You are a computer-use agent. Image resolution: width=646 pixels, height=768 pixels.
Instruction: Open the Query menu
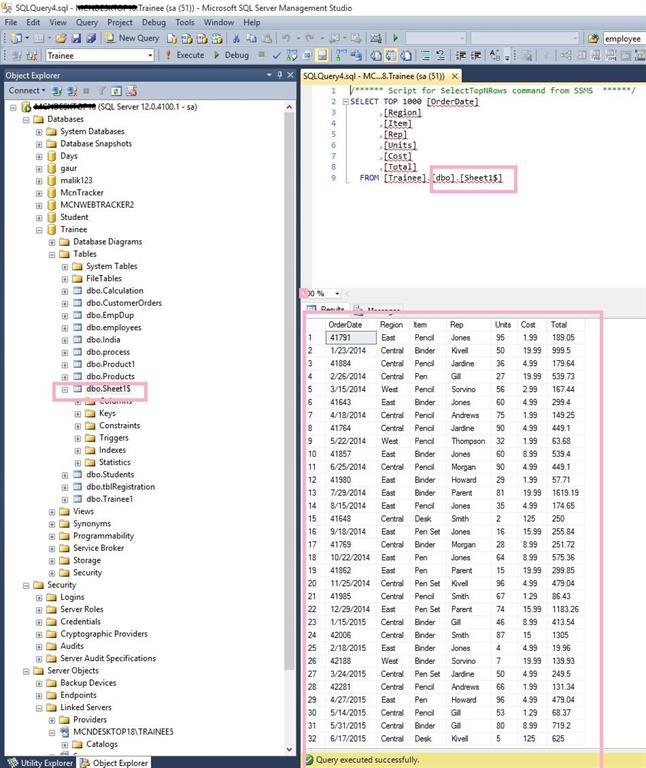click(87, 22)
